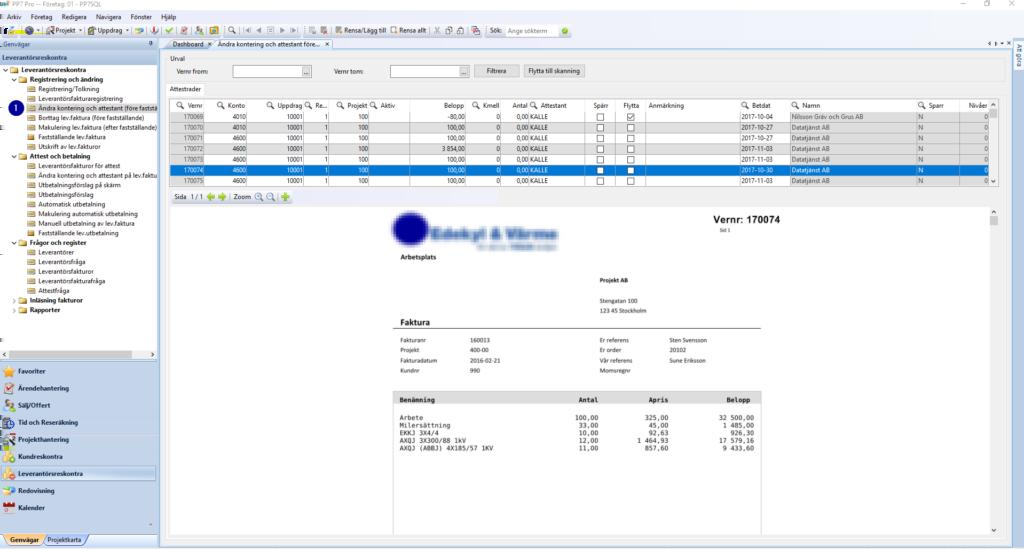Open the Arkiv menu
The height and width of the screenshot is (549, 1024).
14,17
